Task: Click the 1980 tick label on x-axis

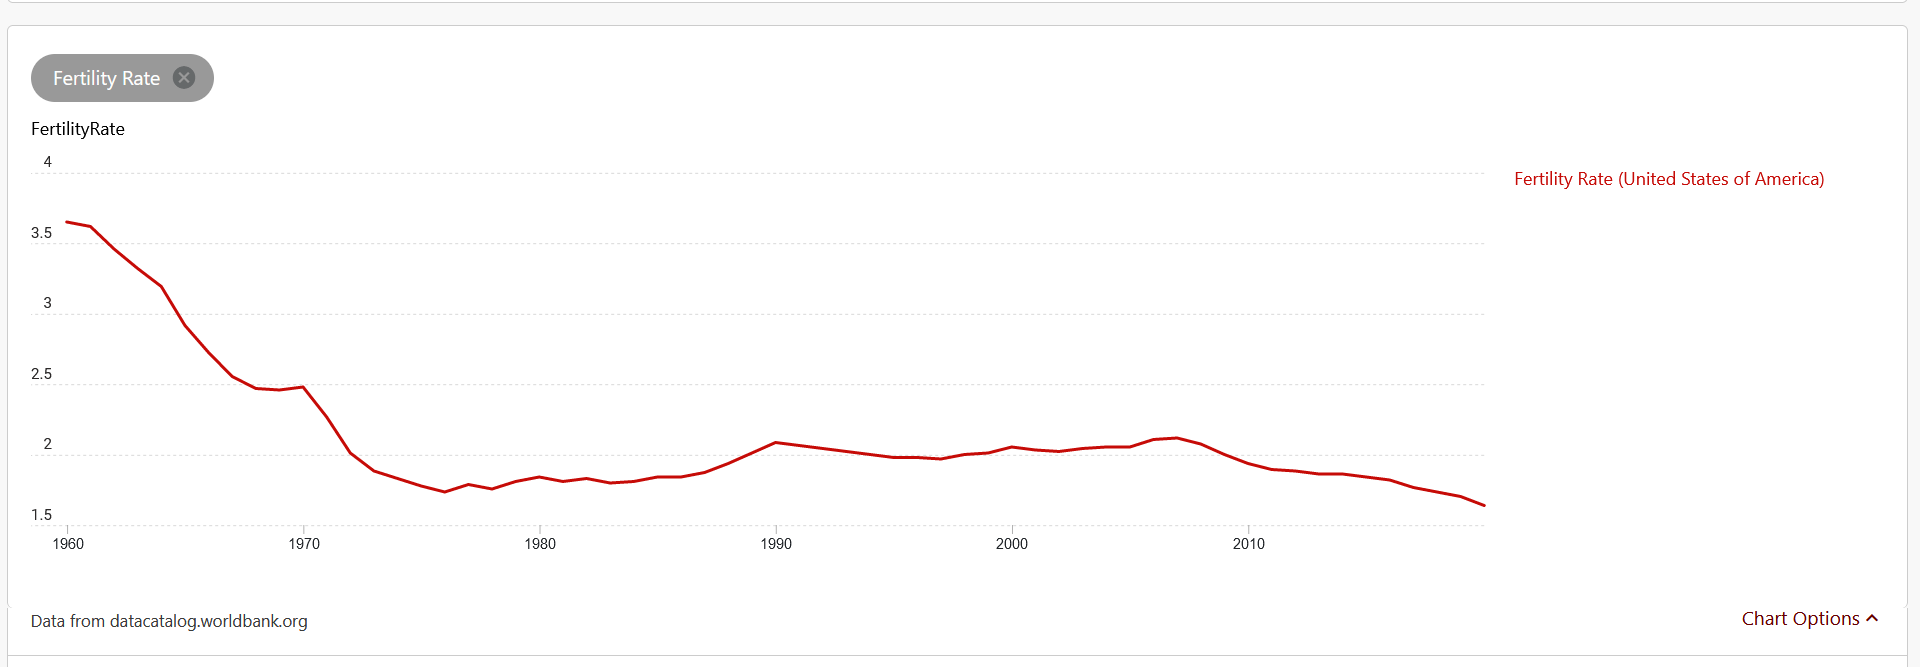Action: tap(540, 544)
